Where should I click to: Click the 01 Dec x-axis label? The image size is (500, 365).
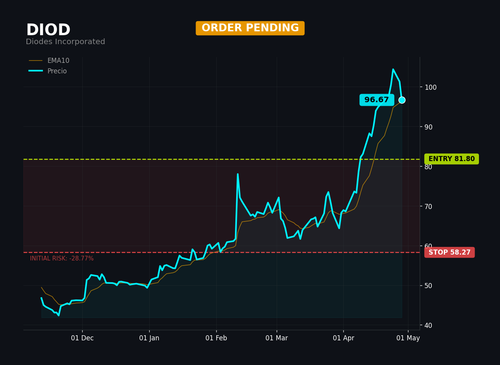[x=82, y=338]
